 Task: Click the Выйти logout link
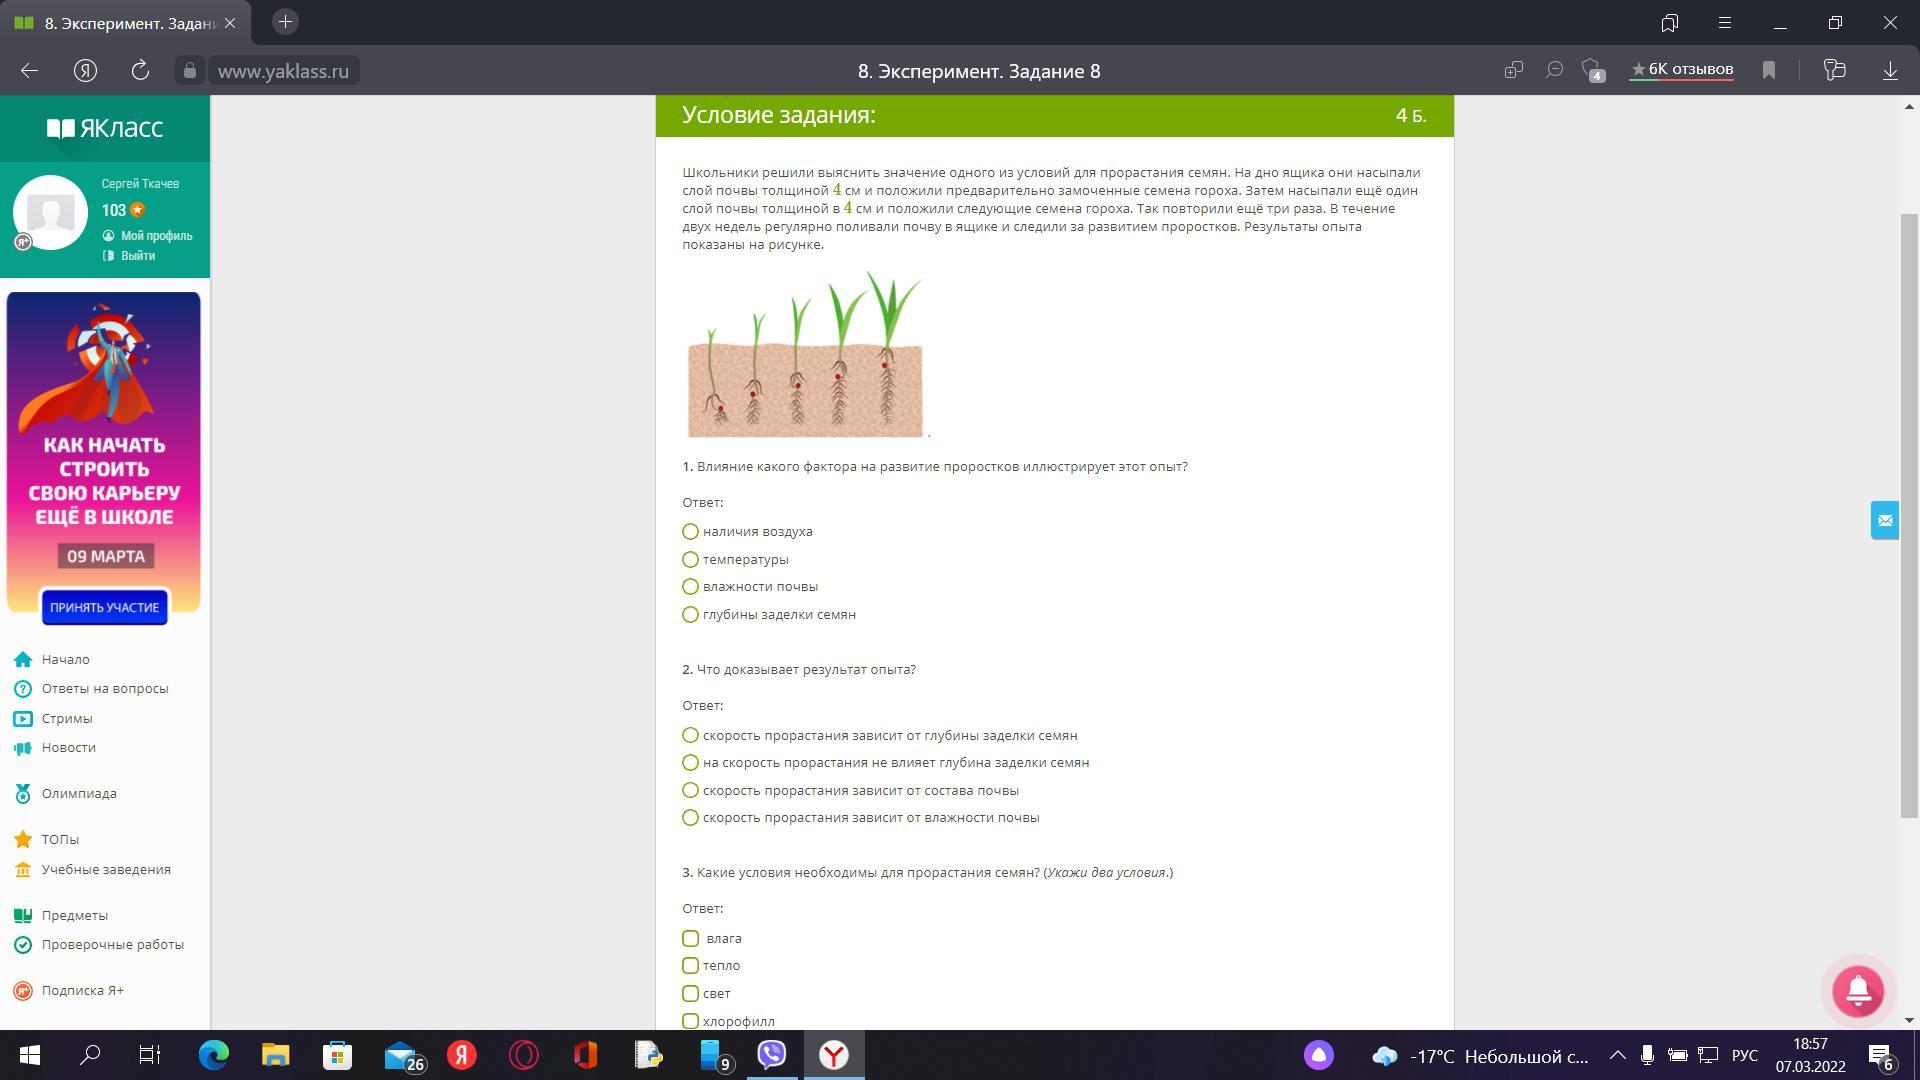(x=137, y=256)
